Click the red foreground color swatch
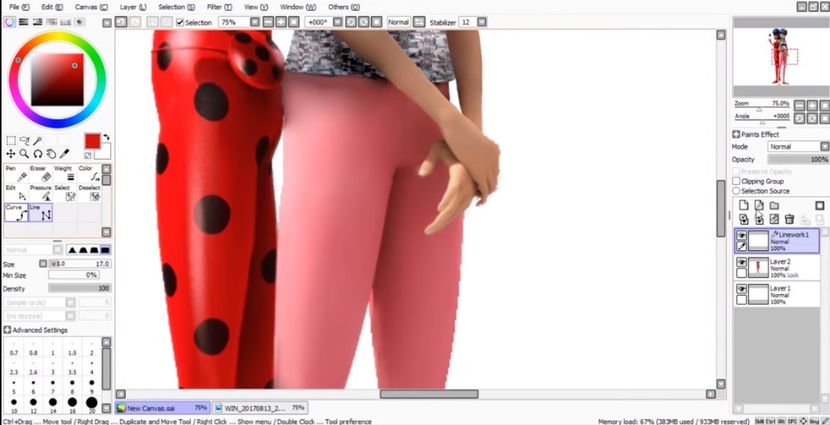Image resolution: width=830 pixels, height=425 pixels. [92, 141]
